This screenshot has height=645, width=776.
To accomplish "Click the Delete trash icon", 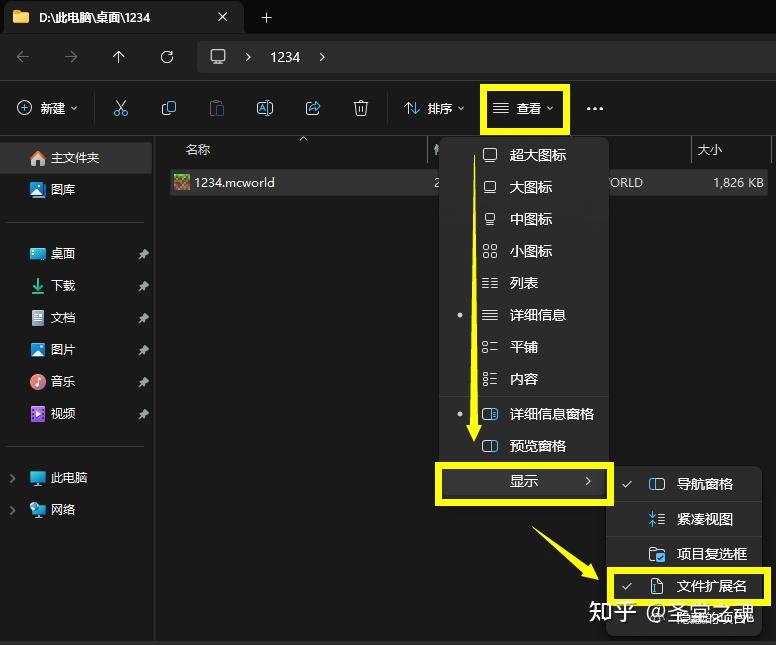I will [361, 108].
